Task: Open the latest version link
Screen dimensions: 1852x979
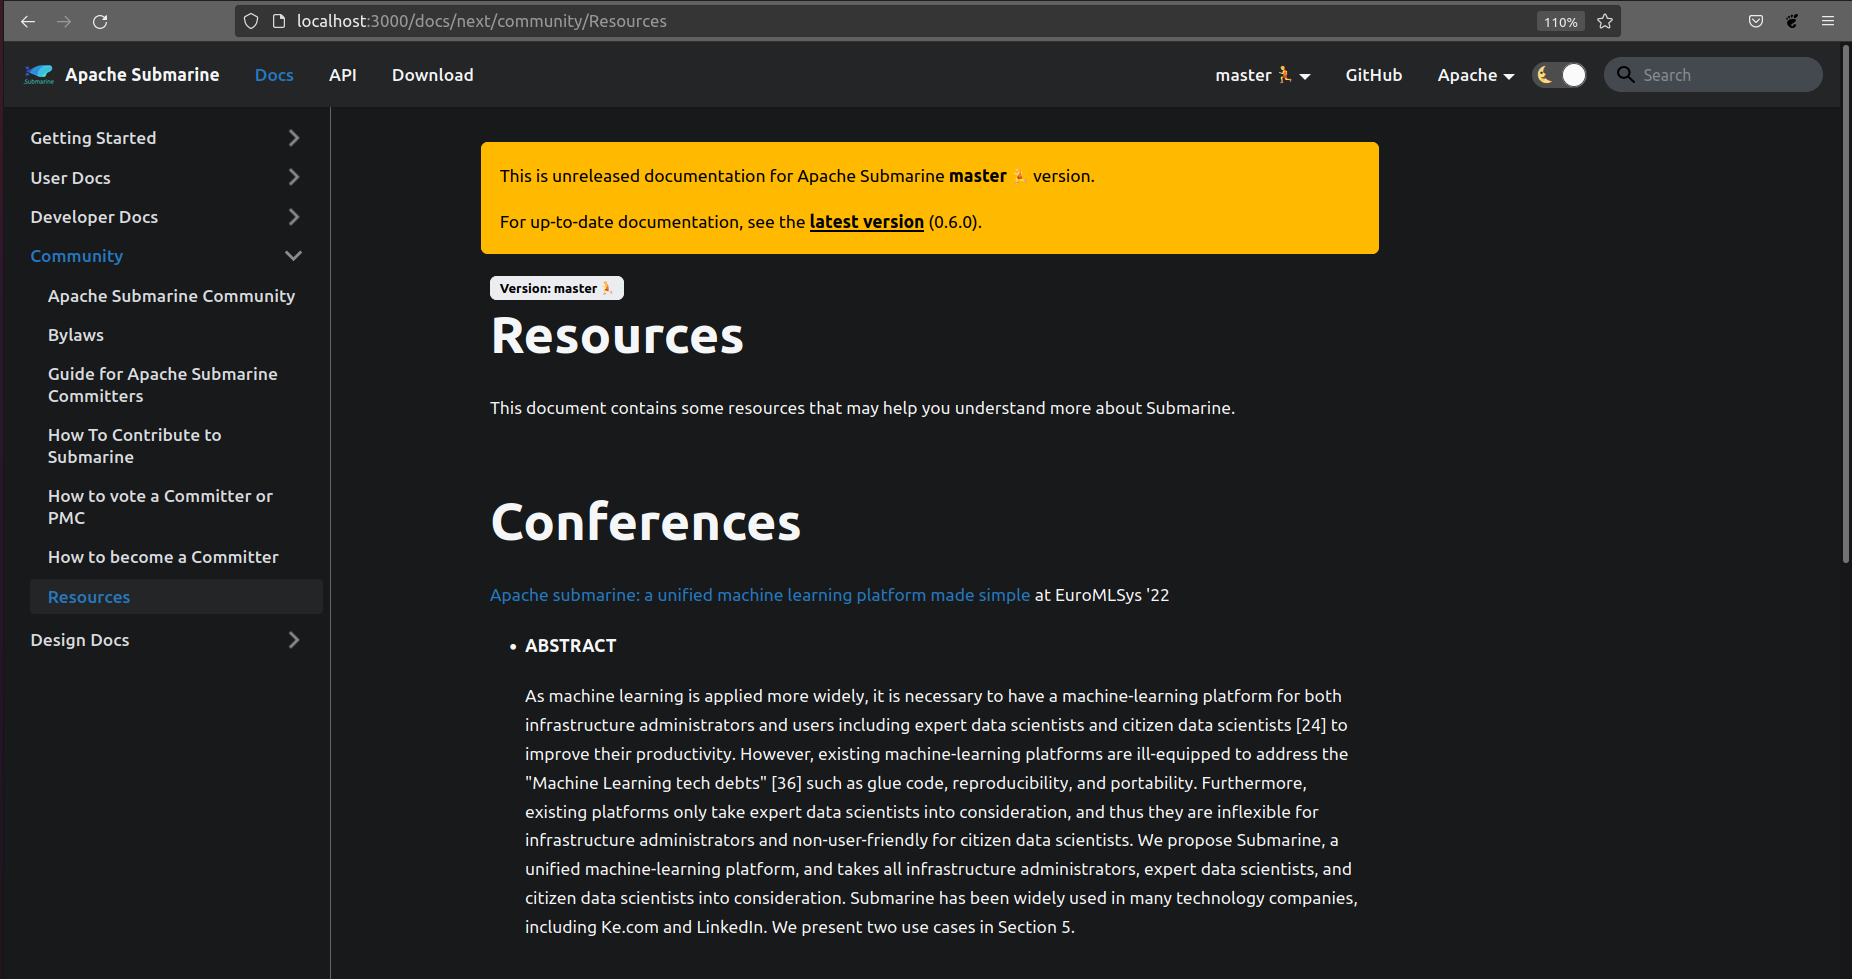Action: tap(866, 221)
